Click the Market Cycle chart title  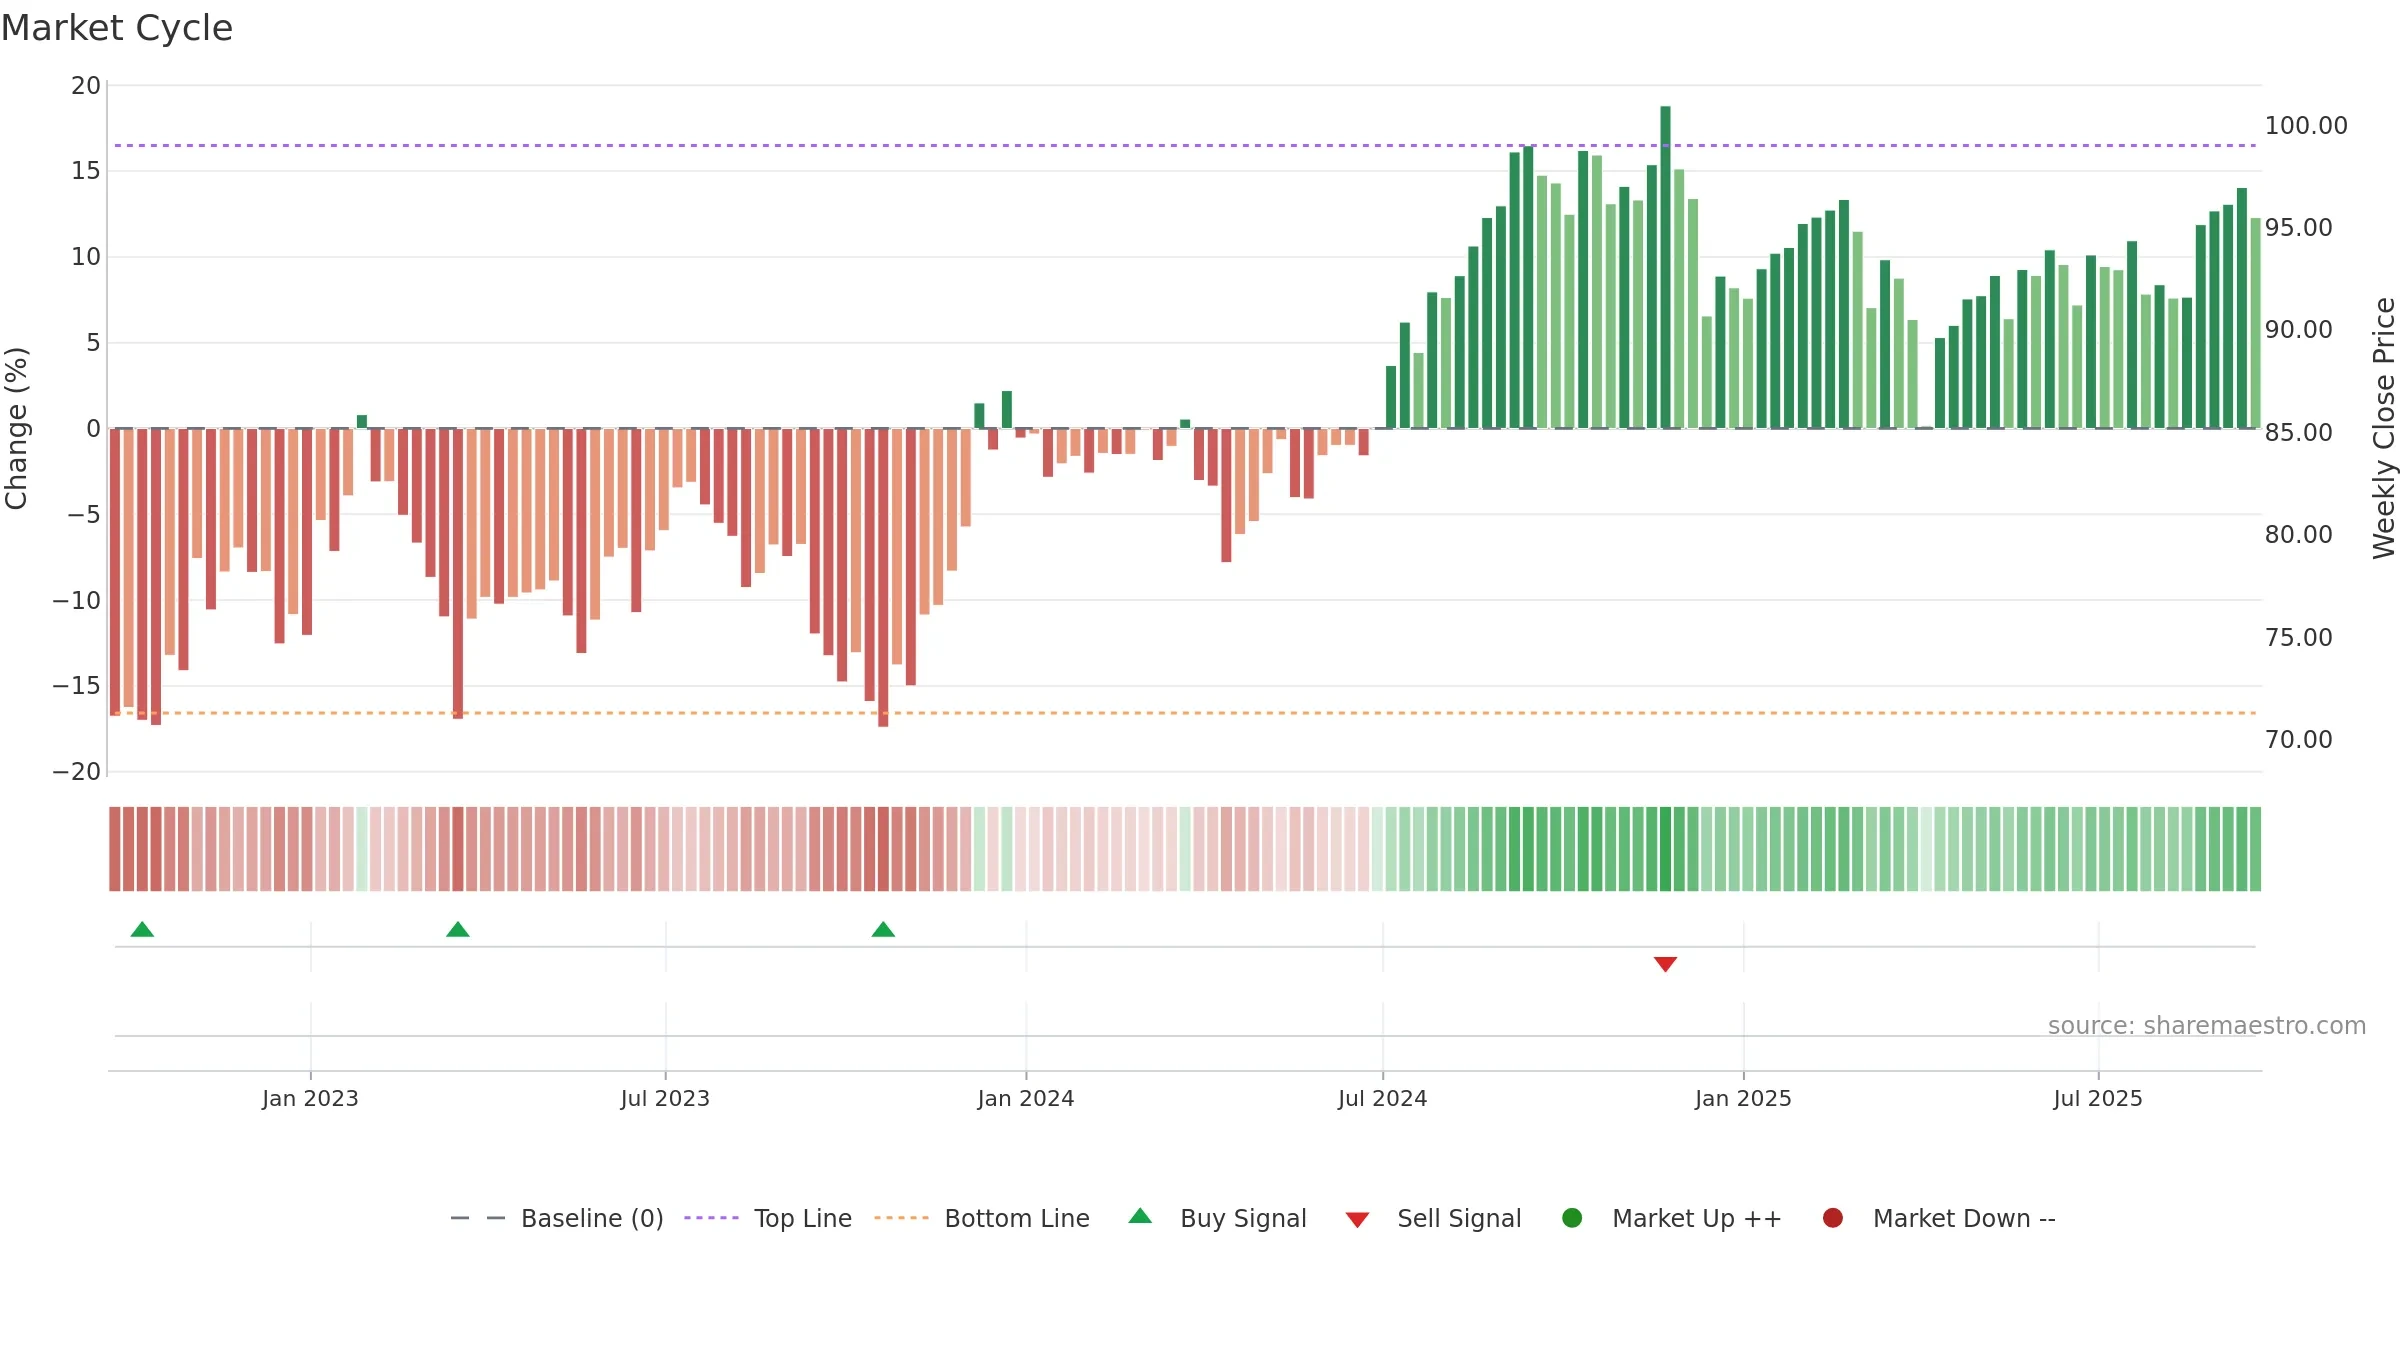[x=117, y=28]
